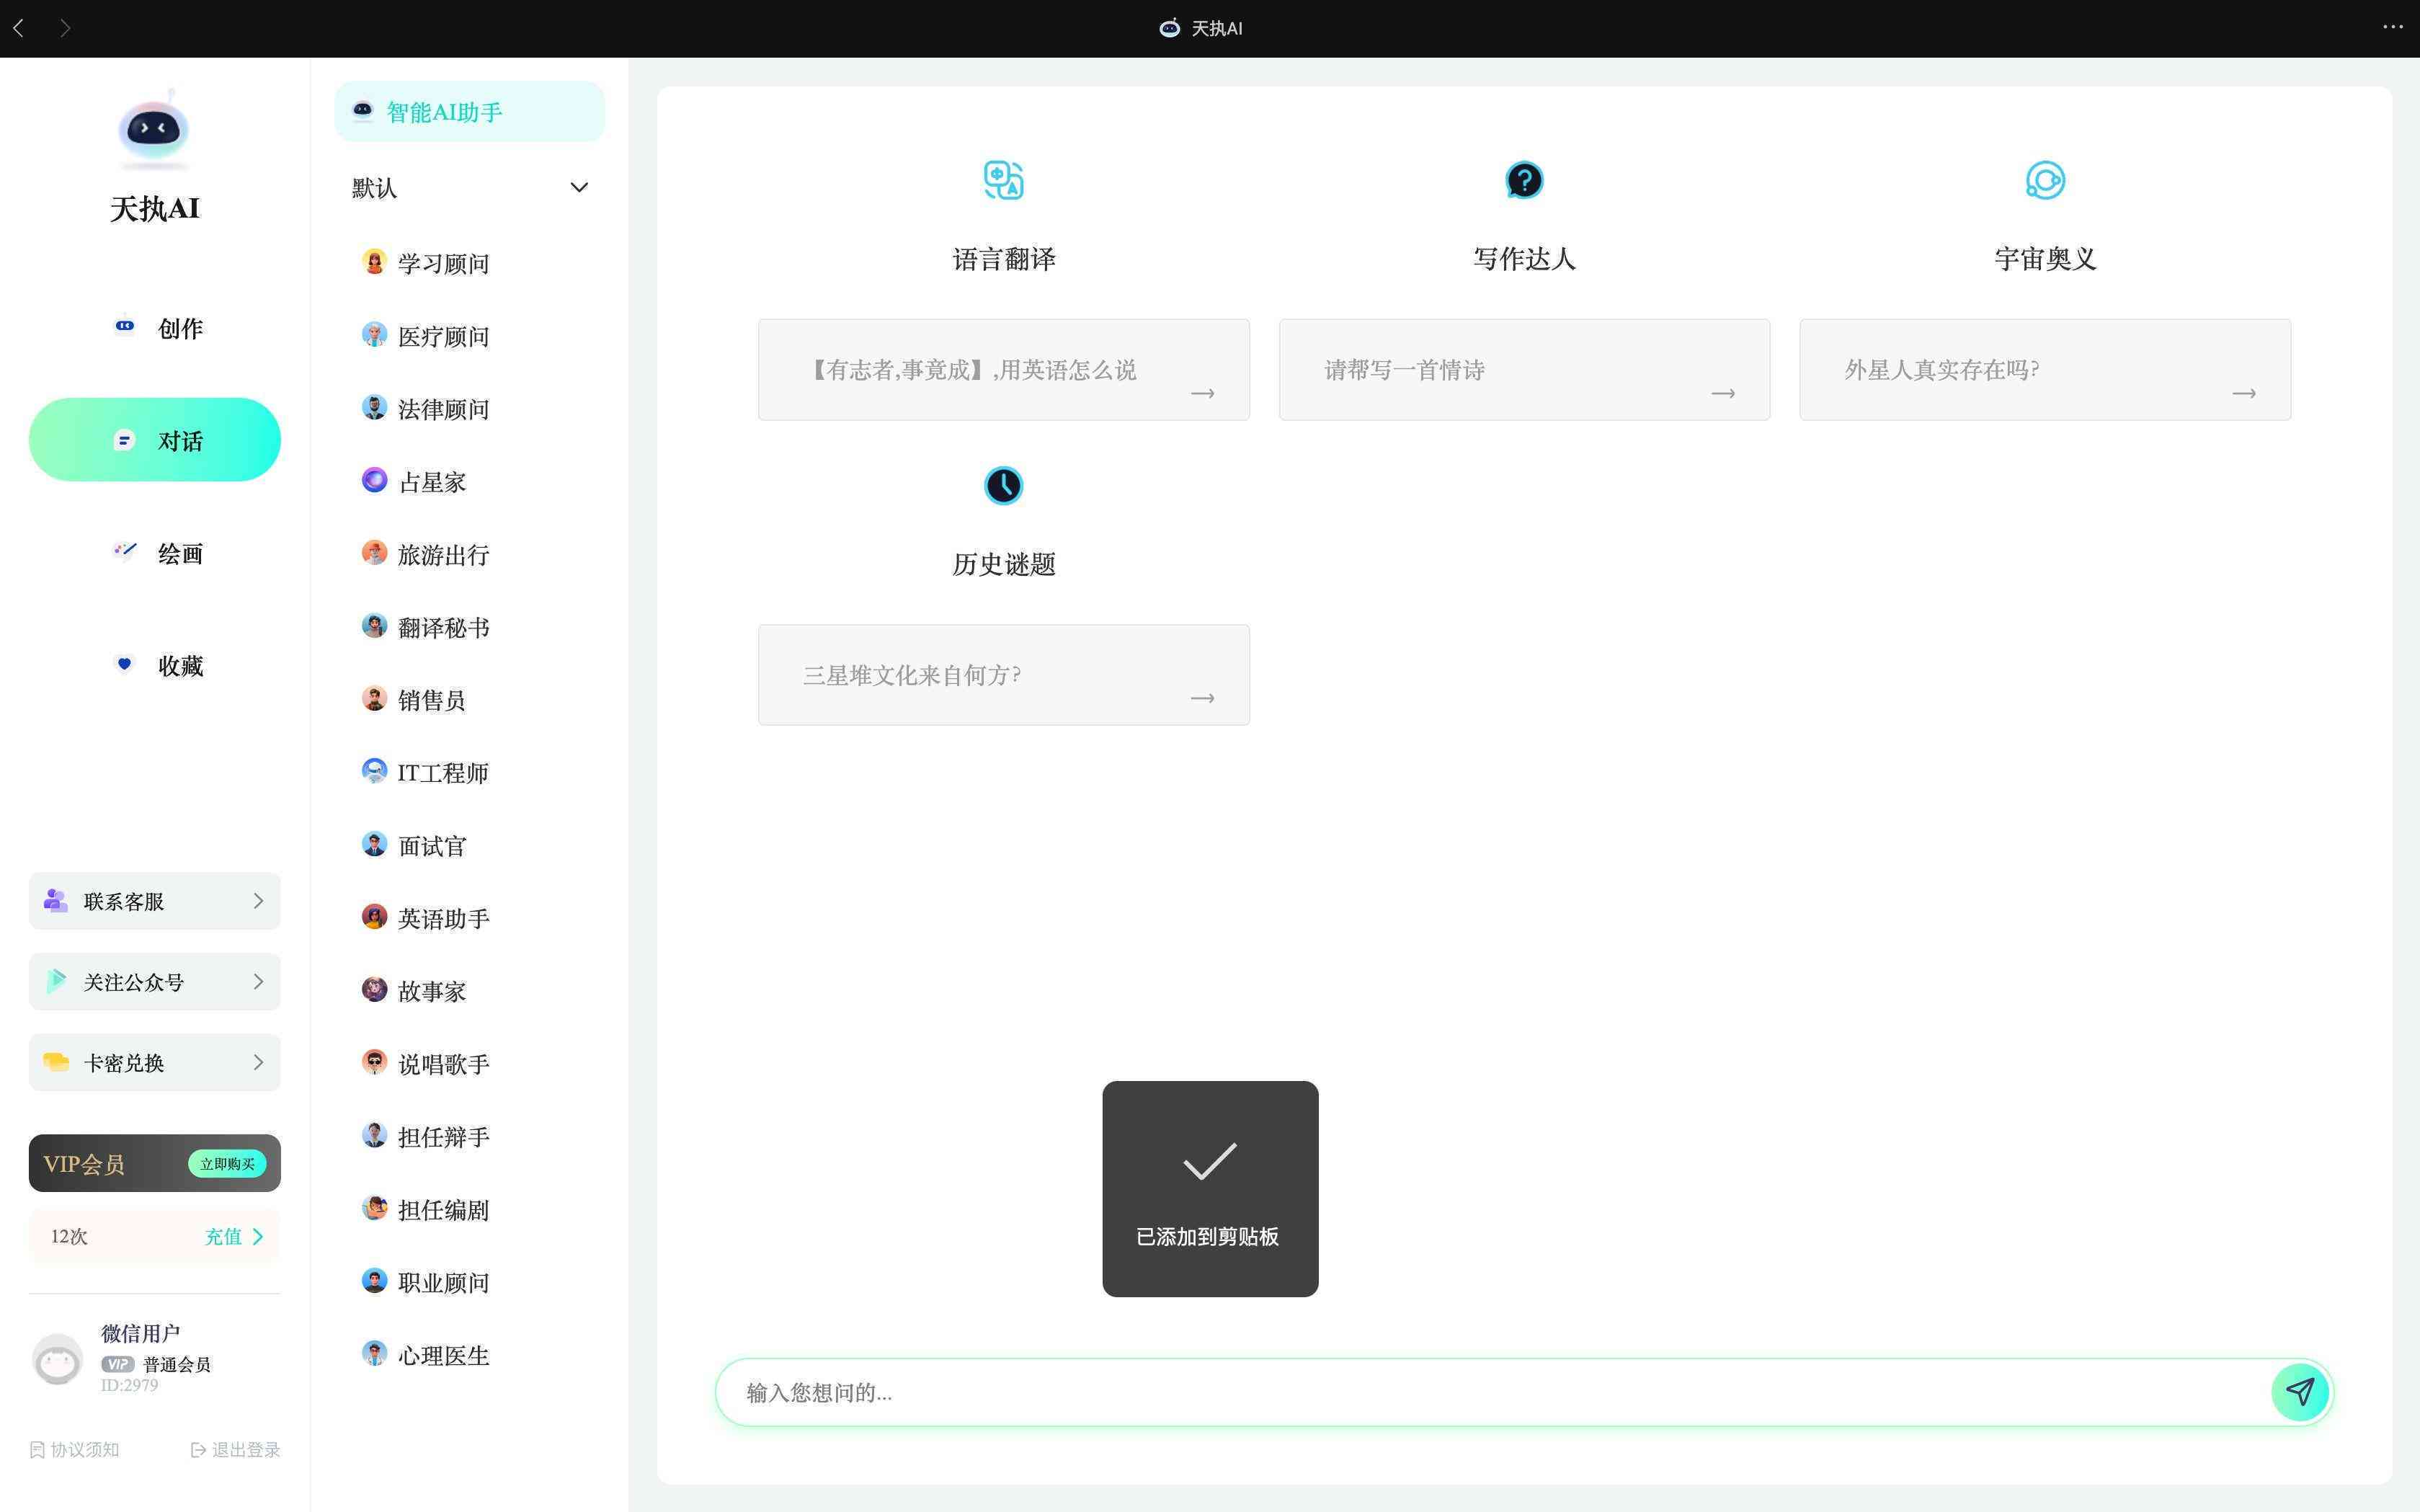Click the 收藏 favorites icon
This screenshot has width=2420, height=1512.
[x=124, y=664]
